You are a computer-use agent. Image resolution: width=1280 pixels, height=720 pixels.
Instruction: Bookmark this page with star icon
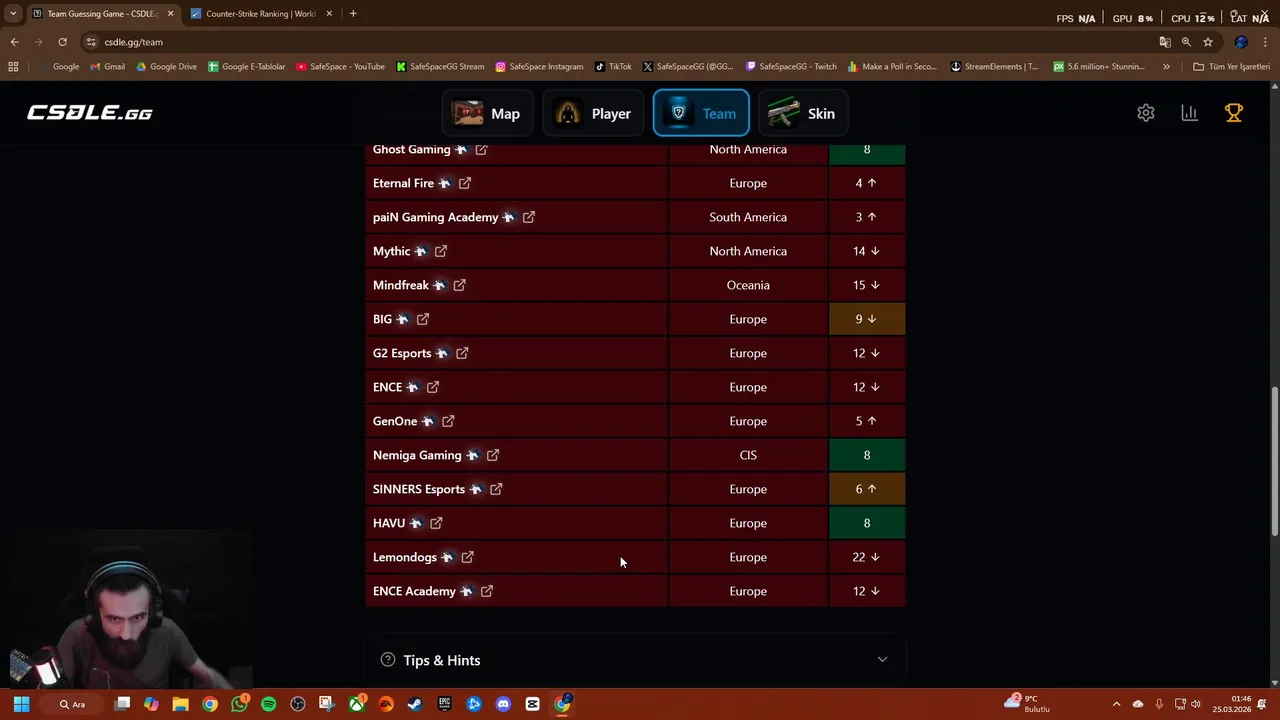tap(1208, 42)
